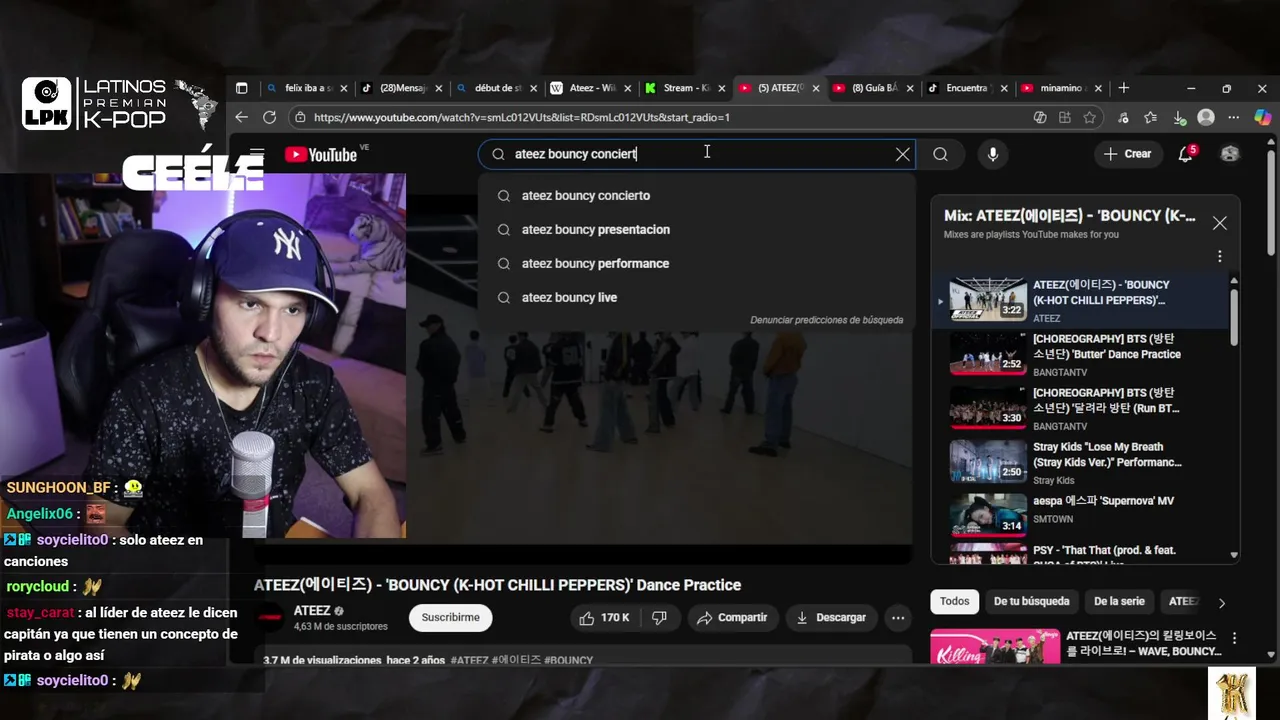Open the Crear create menu
1280x720 pixels.
tap(1128, 154)
